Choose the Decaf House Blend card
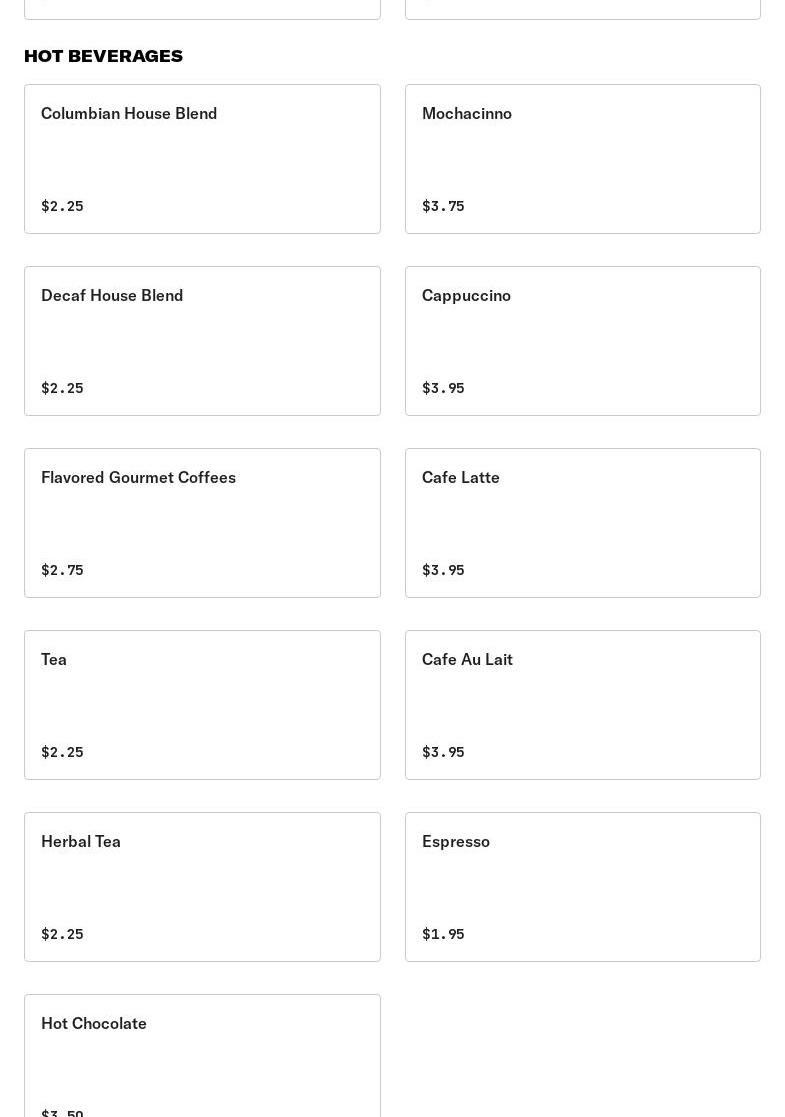 [202, 341]
